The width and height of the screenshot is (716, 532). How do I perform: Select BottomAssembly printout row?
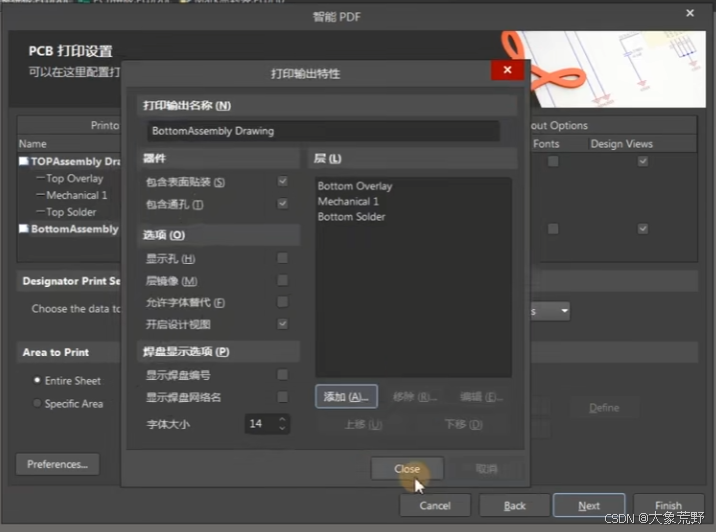click(x=74, y=229)
